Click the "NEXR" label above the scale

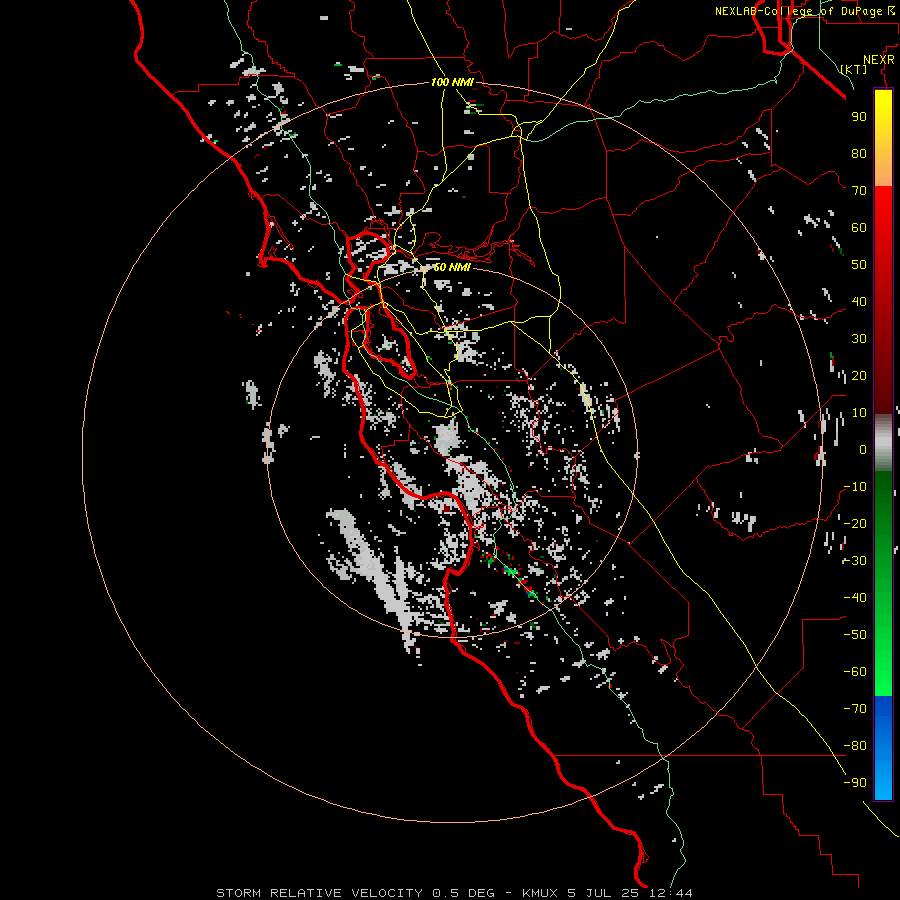[879, 60]
